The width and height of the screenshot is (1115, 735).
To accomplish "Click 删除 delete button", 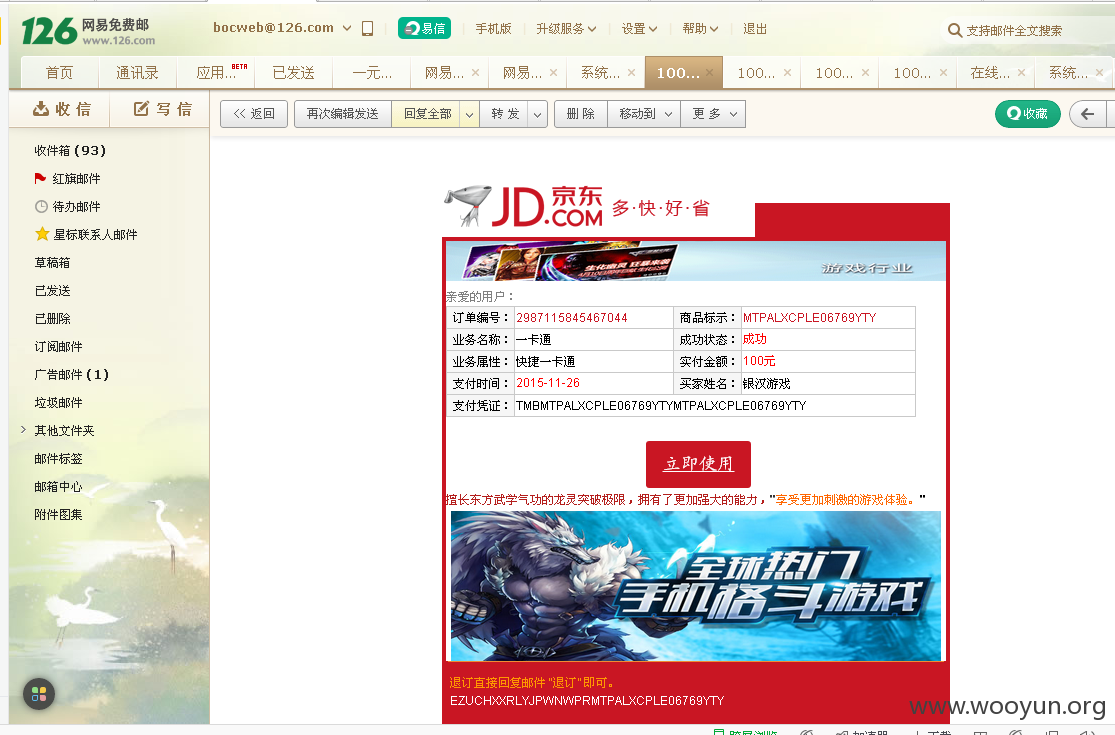I will tap(581, 114).
